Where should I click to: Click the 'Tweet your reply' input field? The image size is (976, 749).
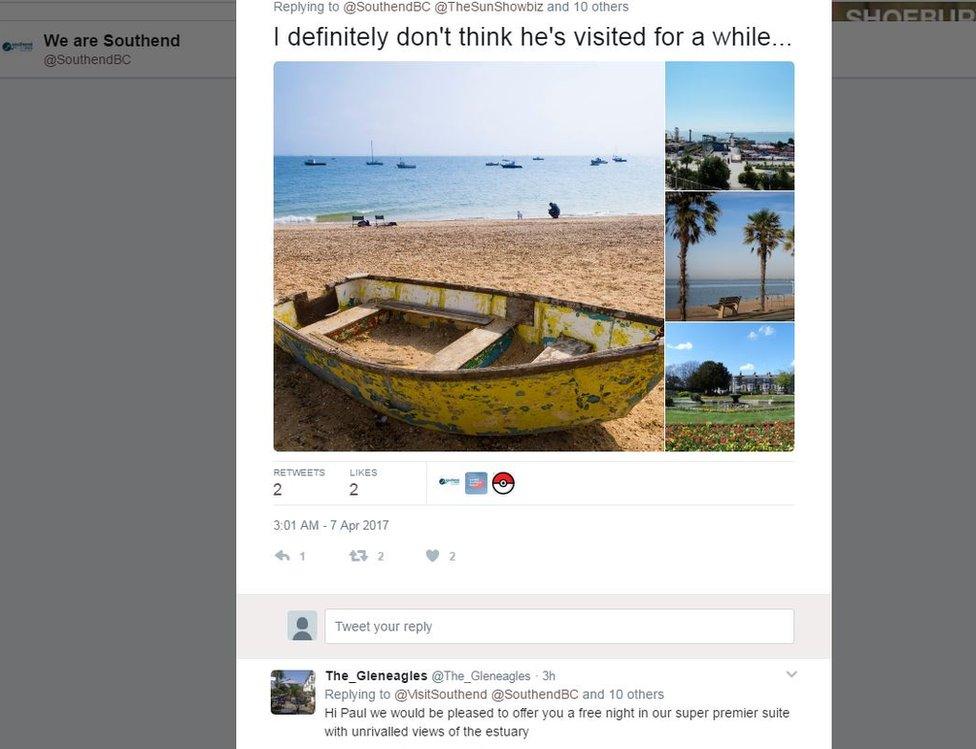pyautogui.click(x=560, y=626)
